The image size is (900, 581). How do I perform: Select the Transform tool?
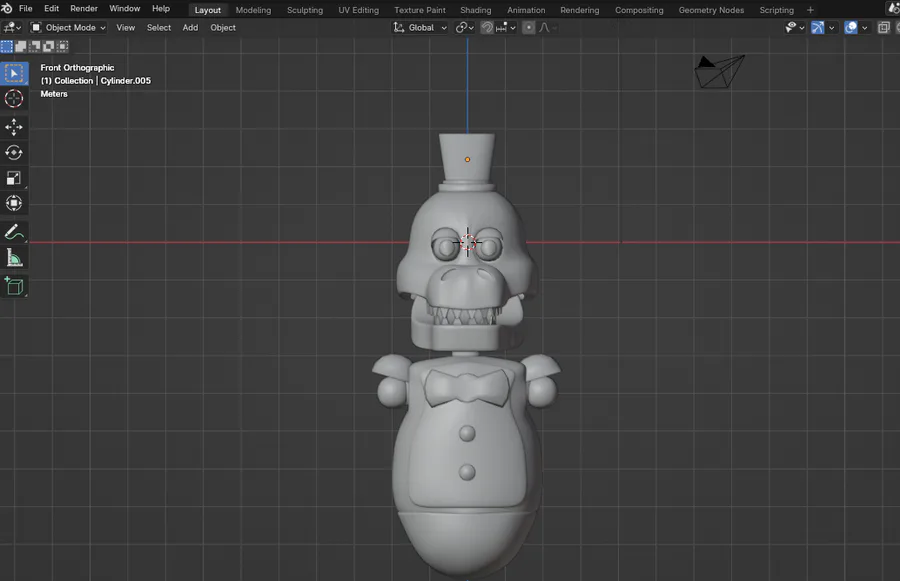tap(14, 203)
